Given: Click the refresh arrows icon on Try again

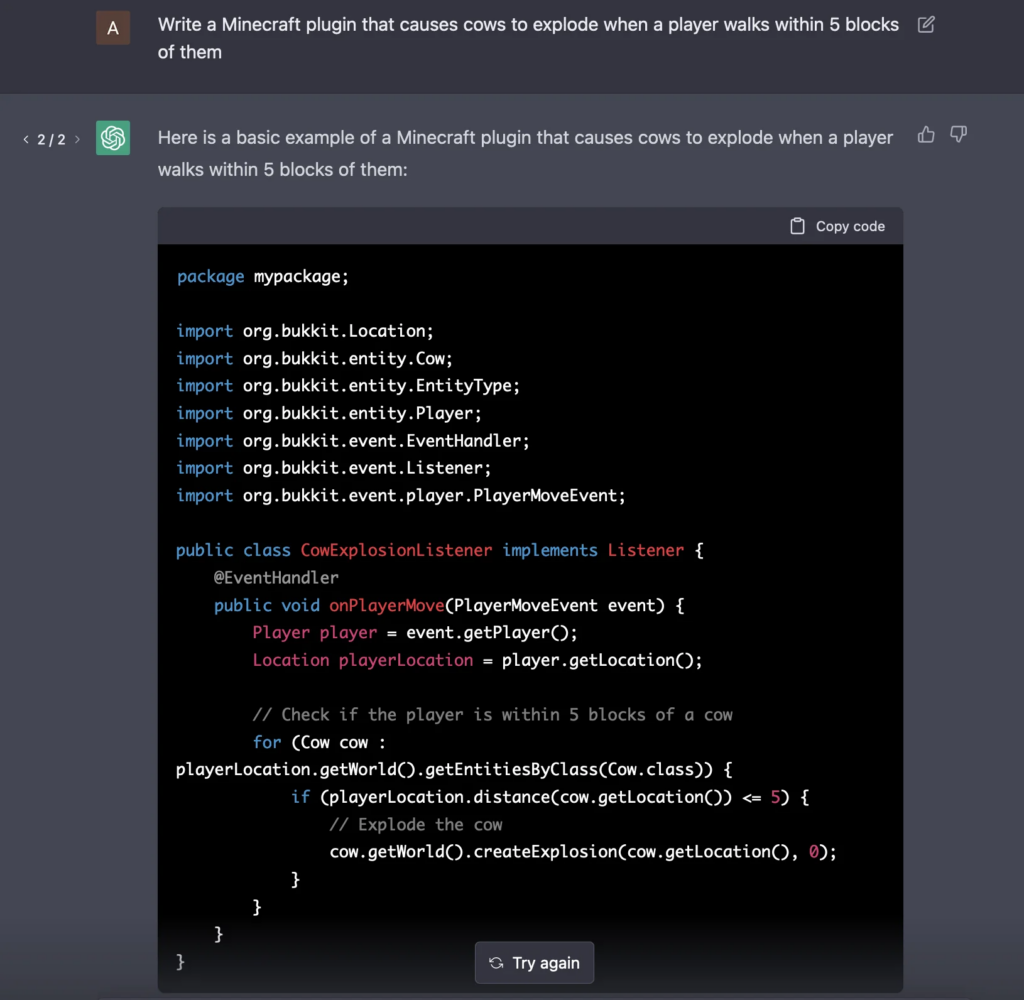Looking at the screenshot, I should (x=496, y=963).
